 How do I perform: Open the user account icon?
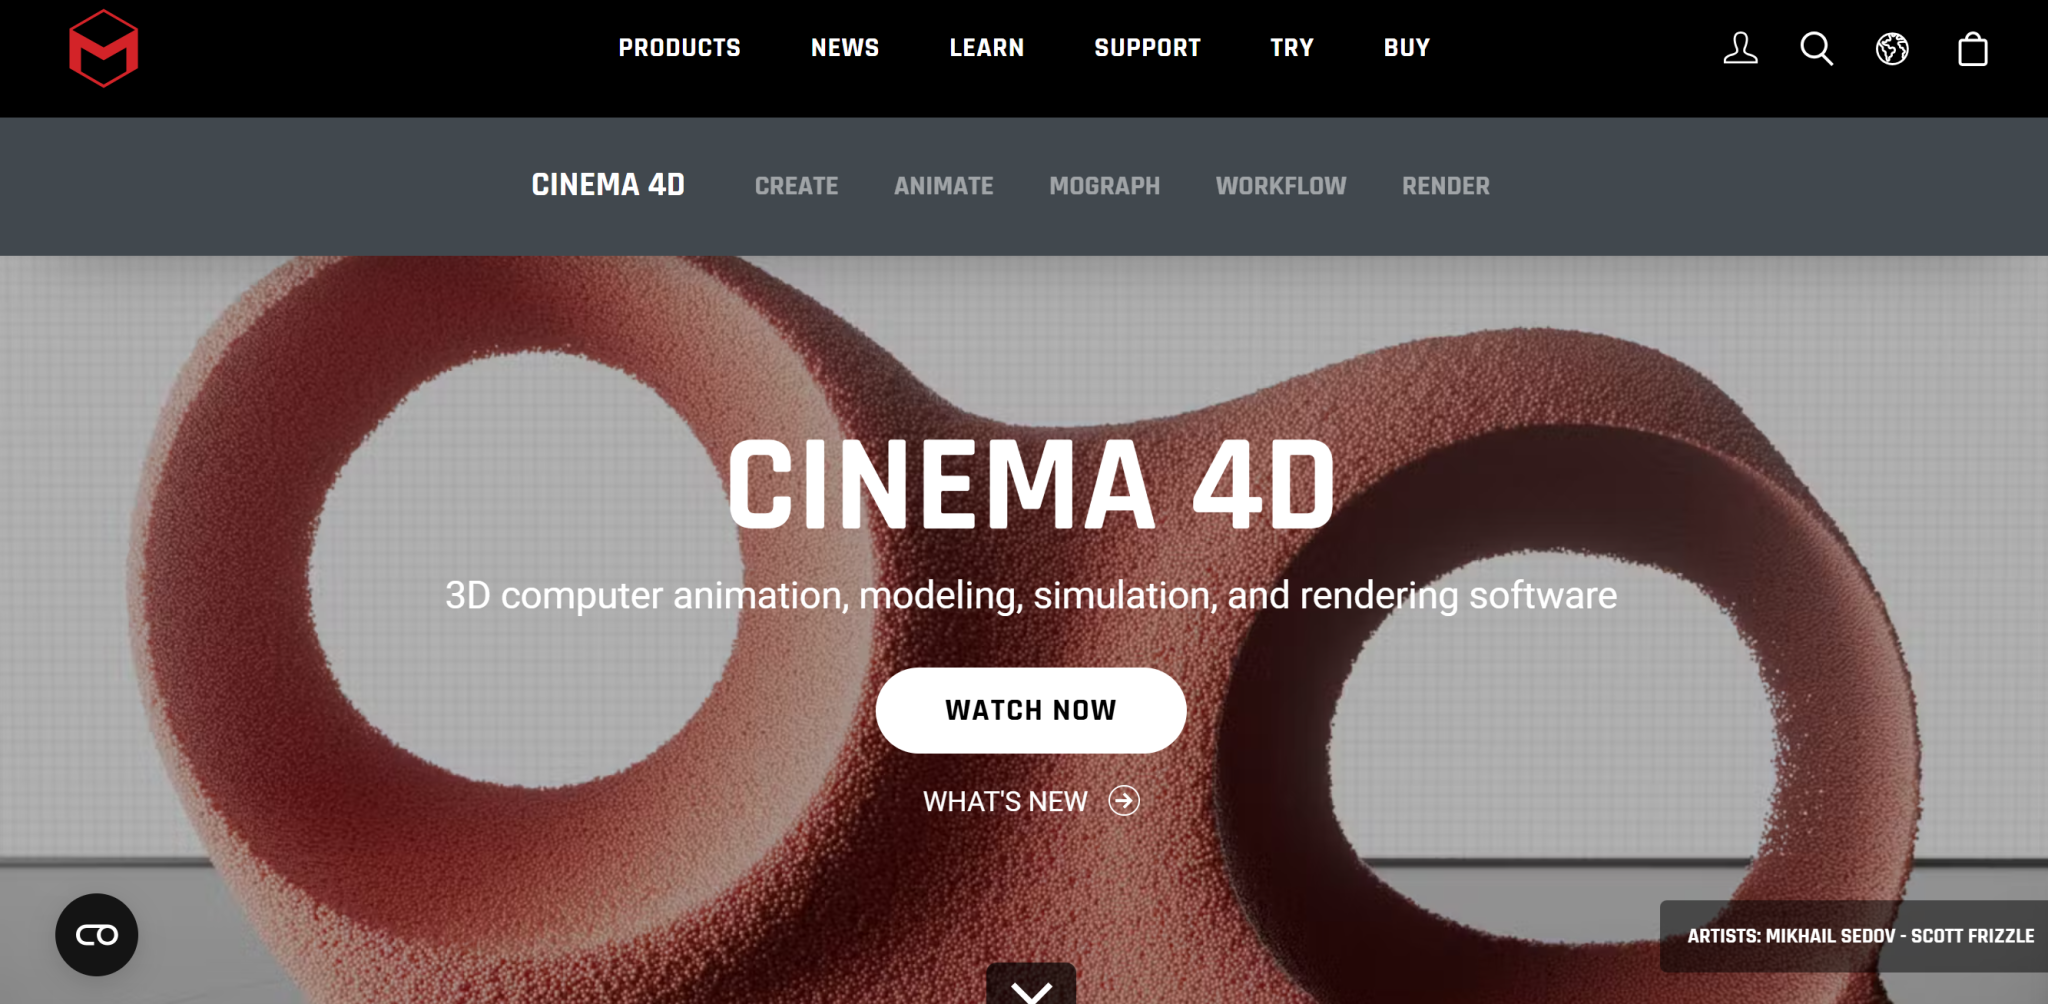1740,49
